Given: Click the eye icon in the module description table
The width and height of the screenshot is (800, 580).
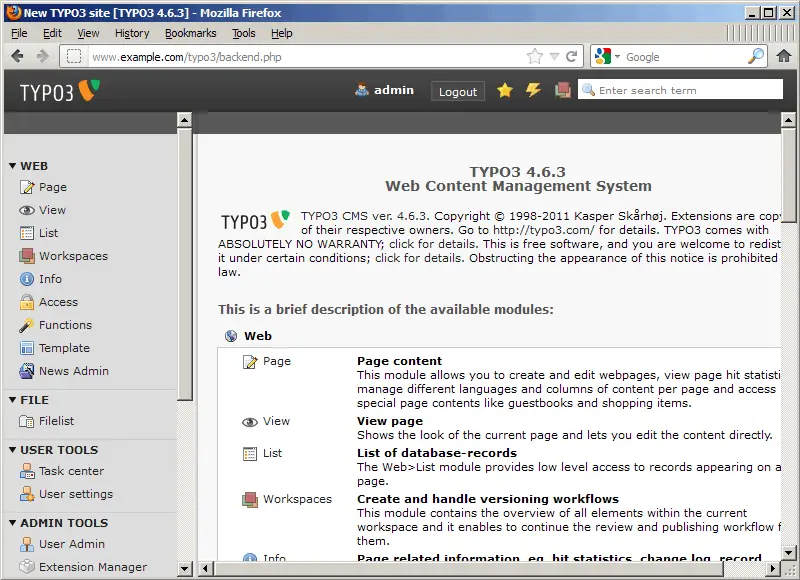Looking at the screenshot, I should pos(250,422).
